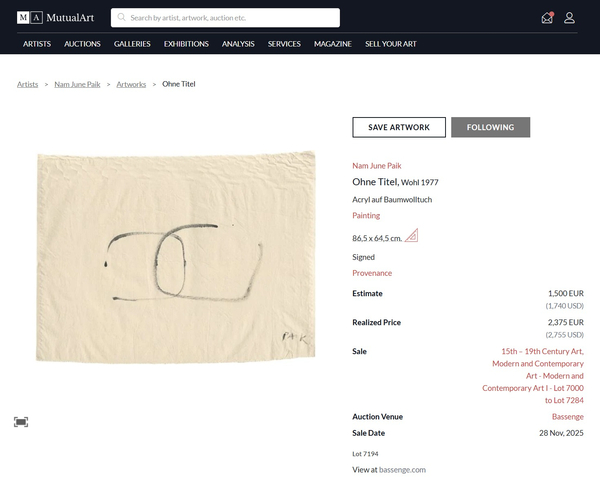Viewport: 600px width, 490px height.
Task: Go to Artworks breadcrumb link
Action: 131,84
